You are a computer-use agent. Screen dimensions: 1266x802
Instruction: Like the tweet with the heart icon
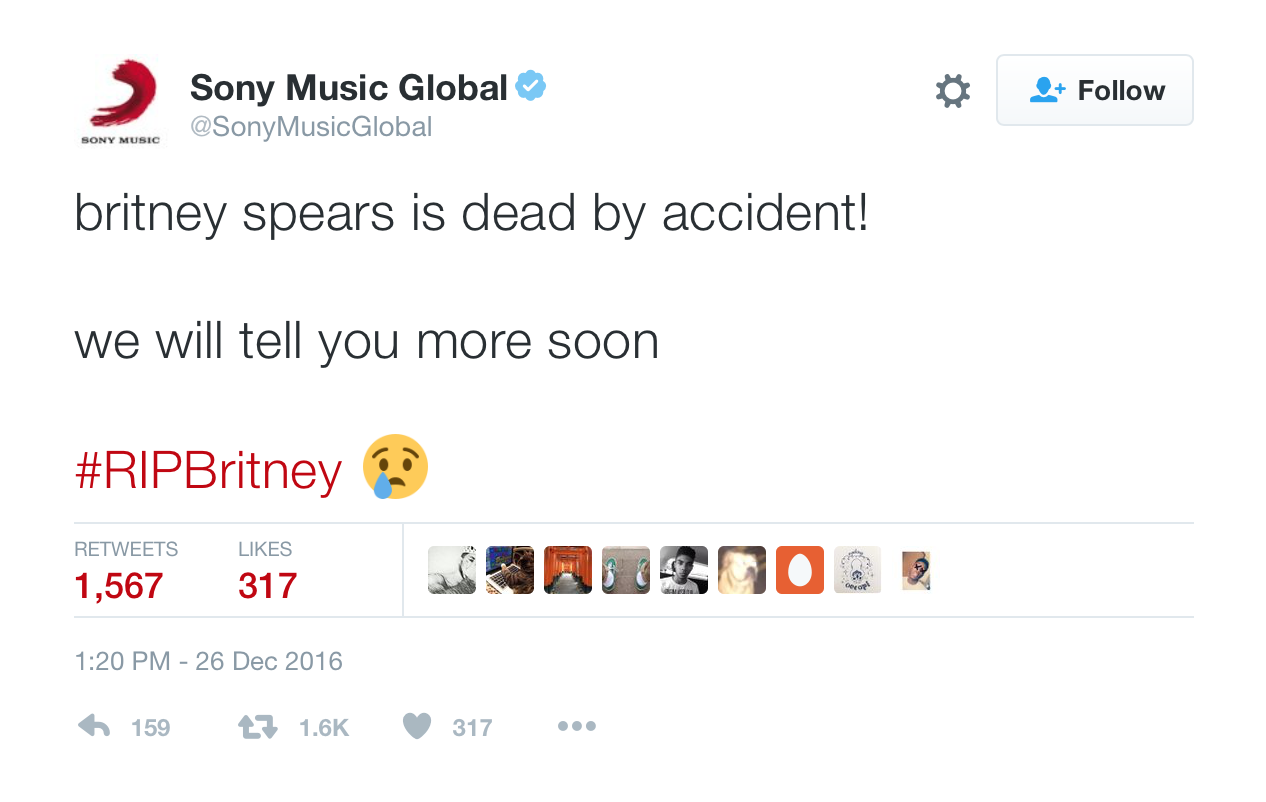[416, 726]
